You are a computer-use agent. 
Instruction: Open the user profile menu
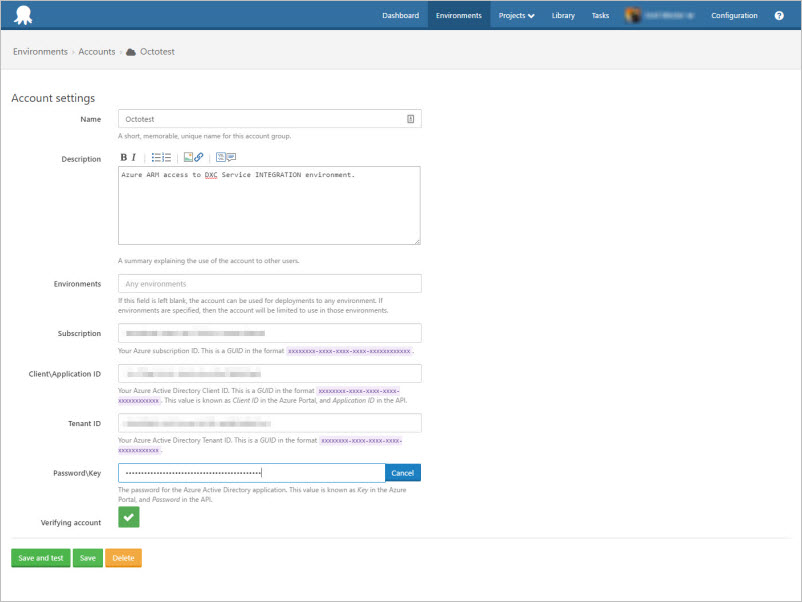[660, 15]
